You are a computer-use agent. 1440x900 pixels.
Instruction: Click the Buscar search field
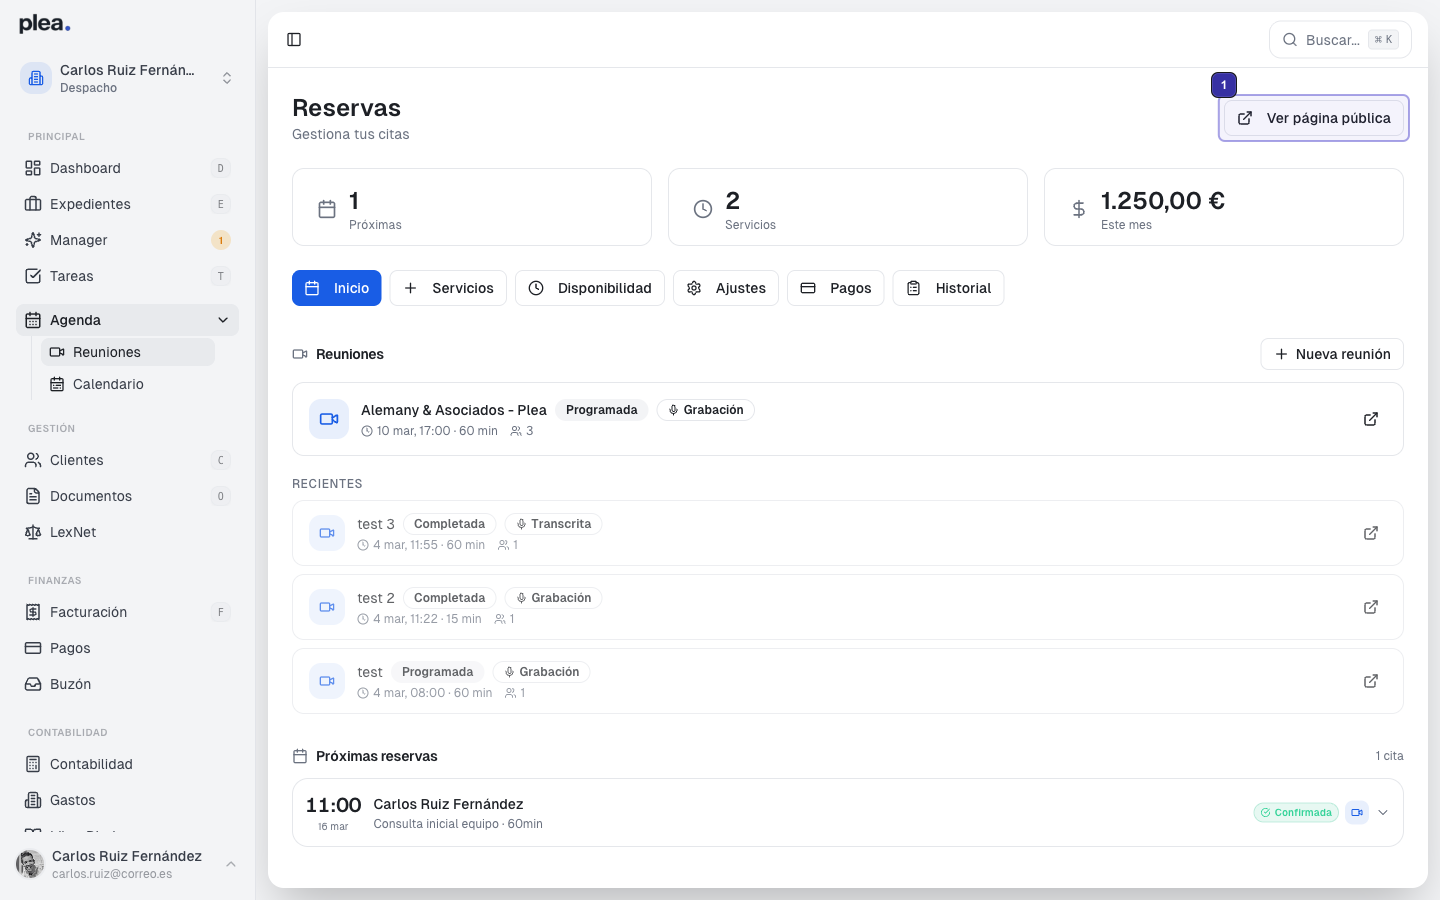click(1340, 40)
